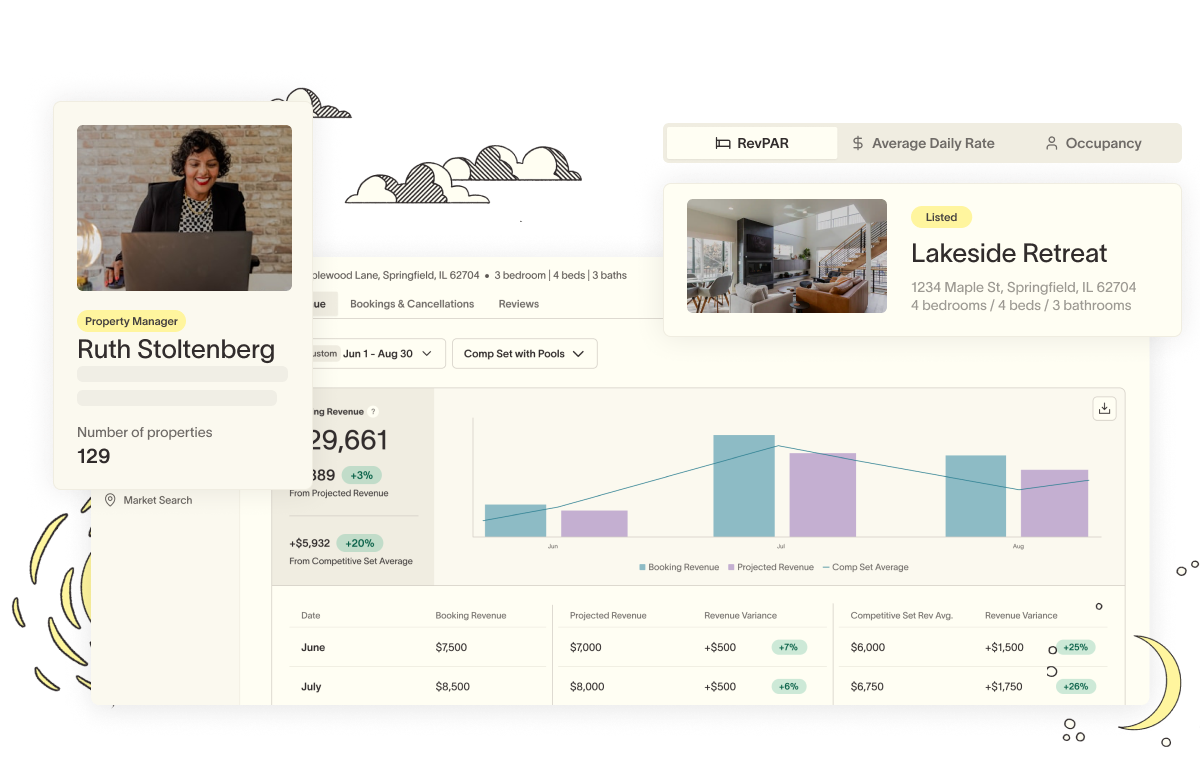This screenshot has height=782, width=1200.
Task: Open the Lakeside Retreat interior photo thumbnail
Action: tap(786, 256)
